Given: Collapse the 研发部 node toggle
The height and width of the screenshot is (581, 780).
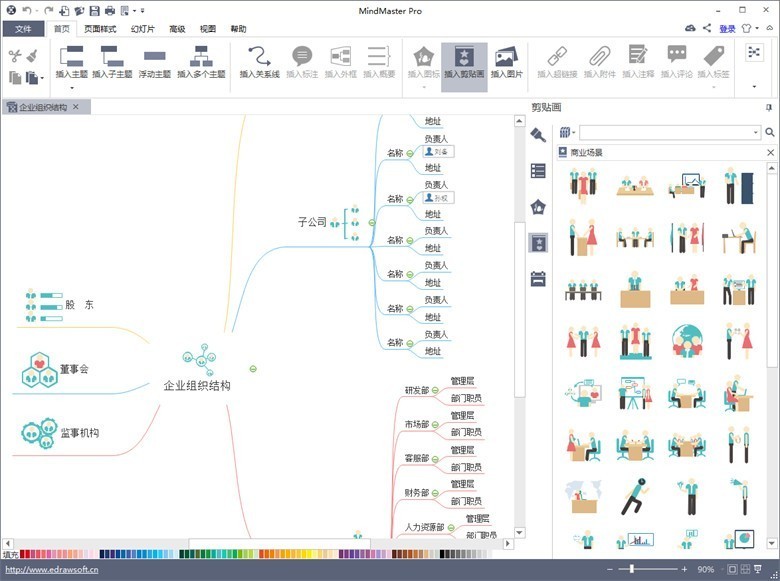Looking at the screenshot, I should 435,390.
